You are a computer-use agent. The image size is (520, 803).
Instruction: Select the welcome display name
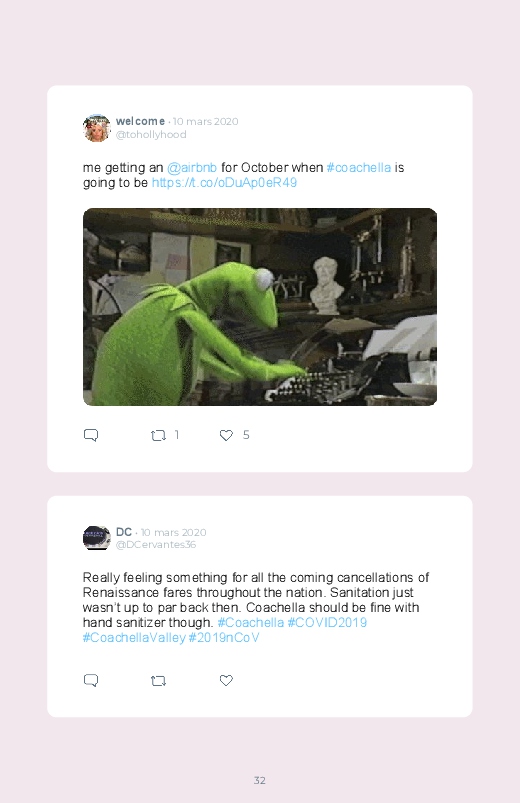click(140, 121)
